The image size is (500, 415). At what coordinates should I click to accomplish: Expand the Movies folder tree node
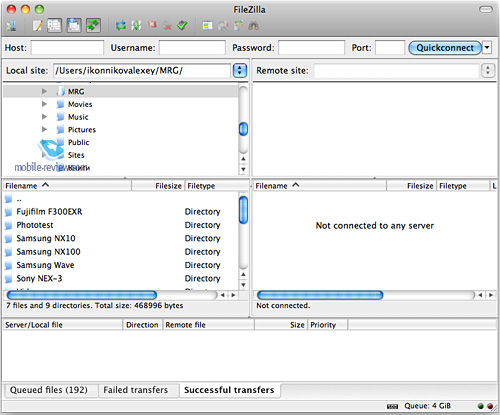coord(44,104)
